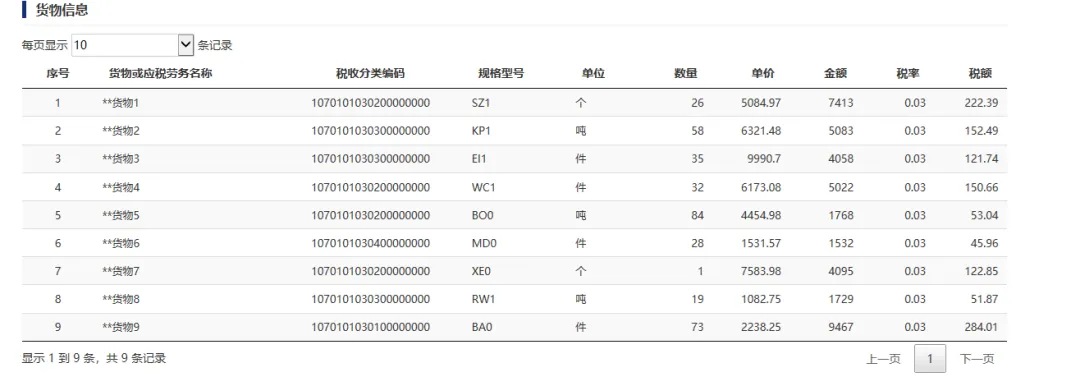Sort by 单价 column header
Image resolution: width=1080 pixels, height=386 pixels.
pos(762,73)
